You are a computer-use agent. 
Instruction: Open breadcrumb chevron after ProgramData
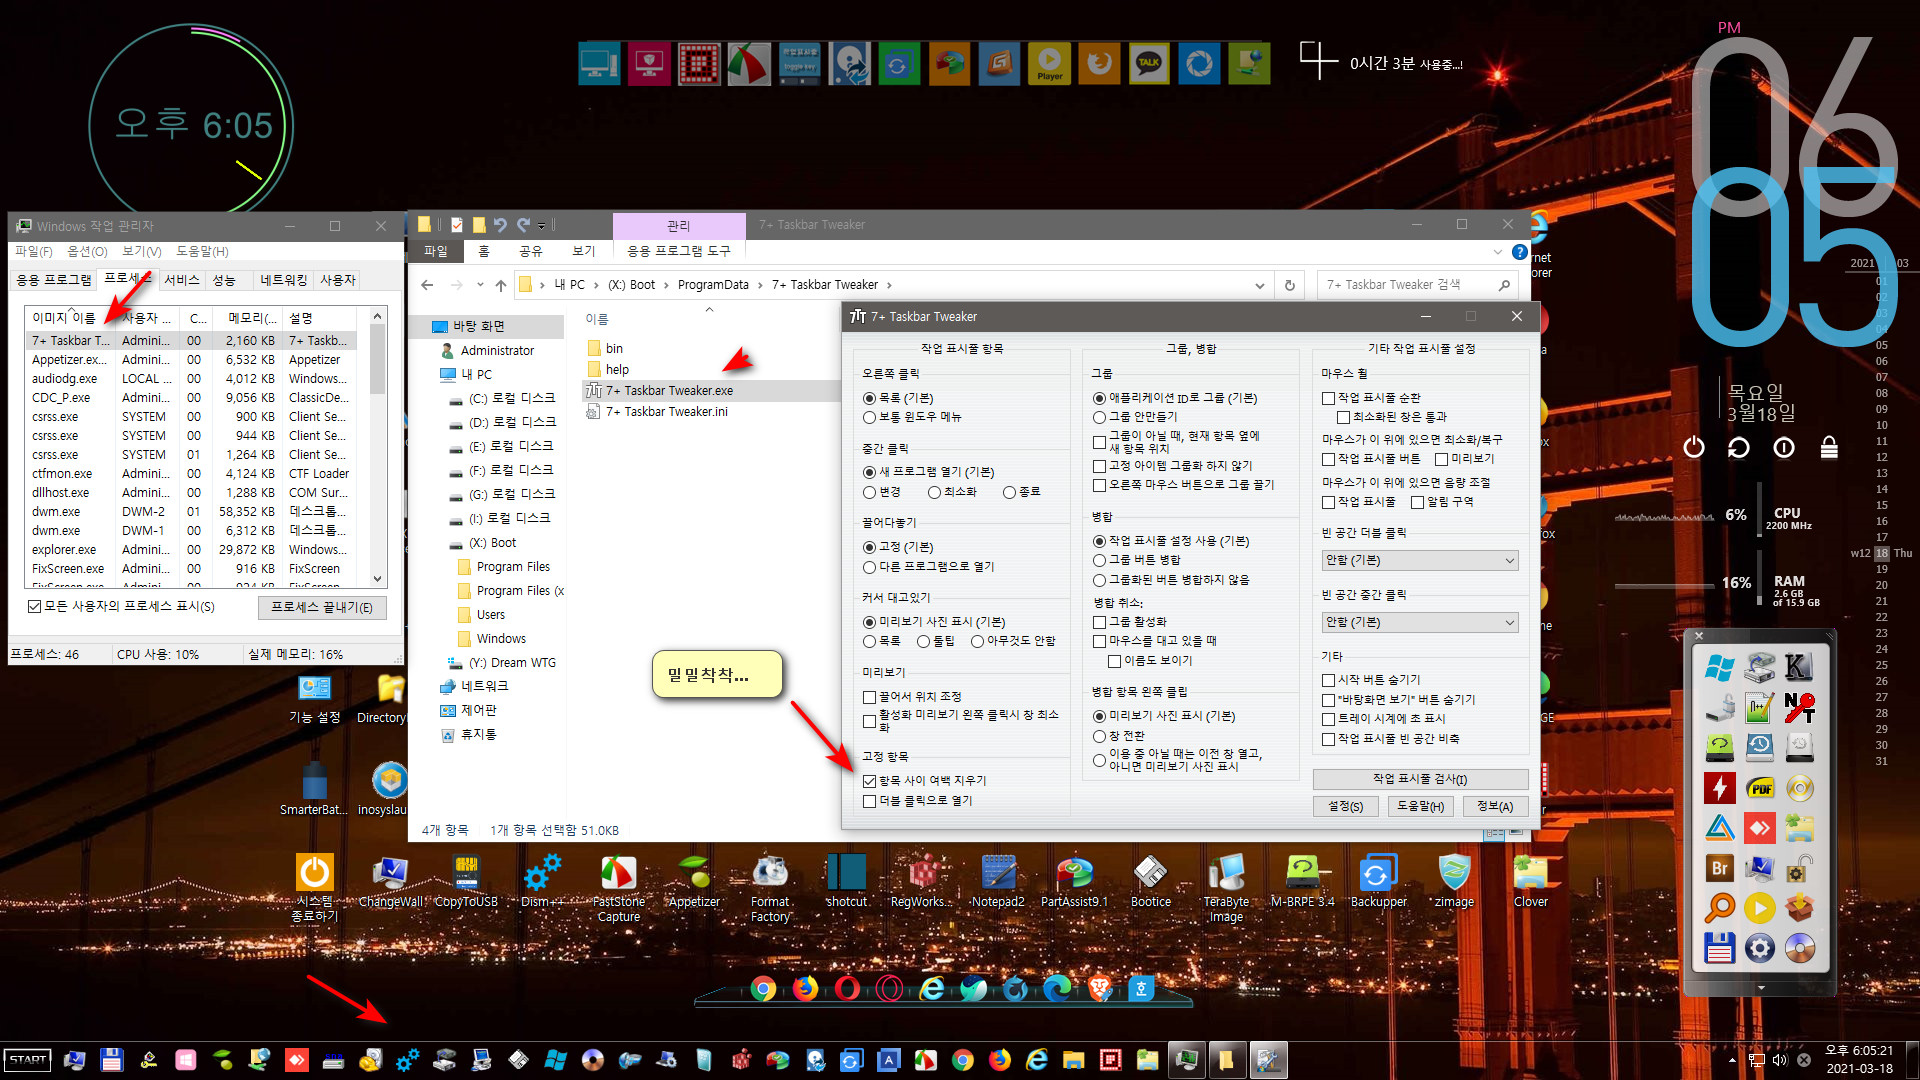coord(759,285)
